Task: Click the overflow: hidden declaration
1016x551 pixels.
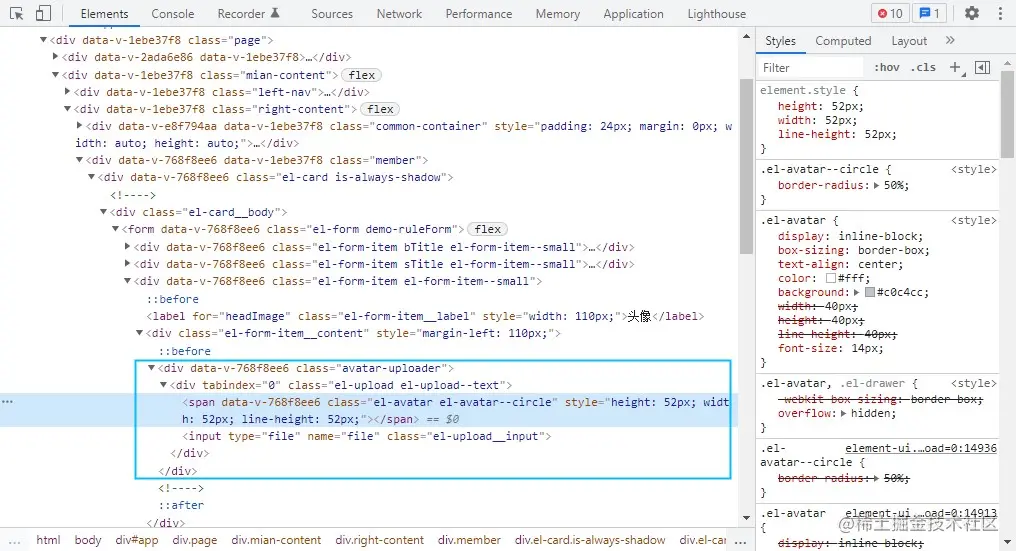Action: (x=837, y=413)
